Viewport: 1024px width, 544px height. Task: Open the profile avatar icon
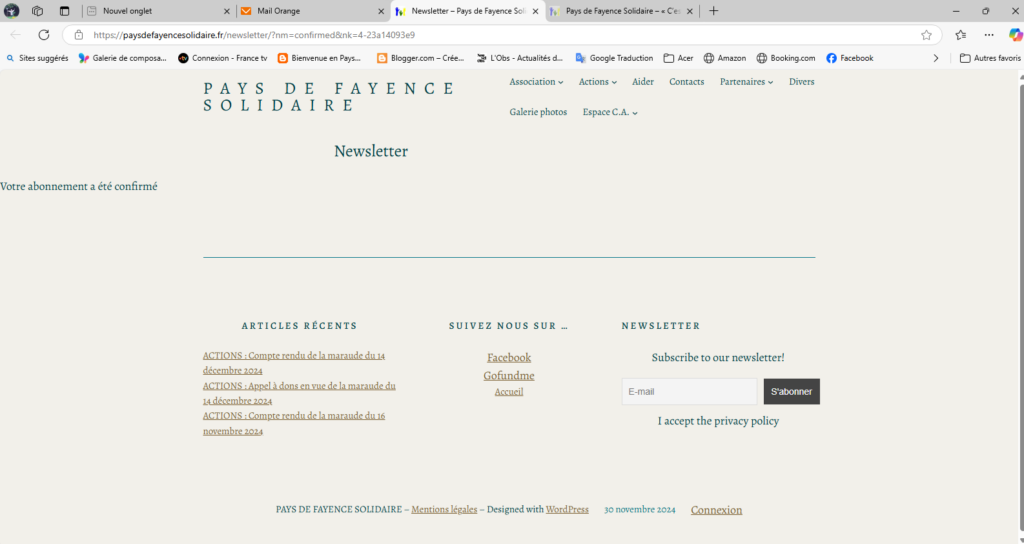pos(12,11)
